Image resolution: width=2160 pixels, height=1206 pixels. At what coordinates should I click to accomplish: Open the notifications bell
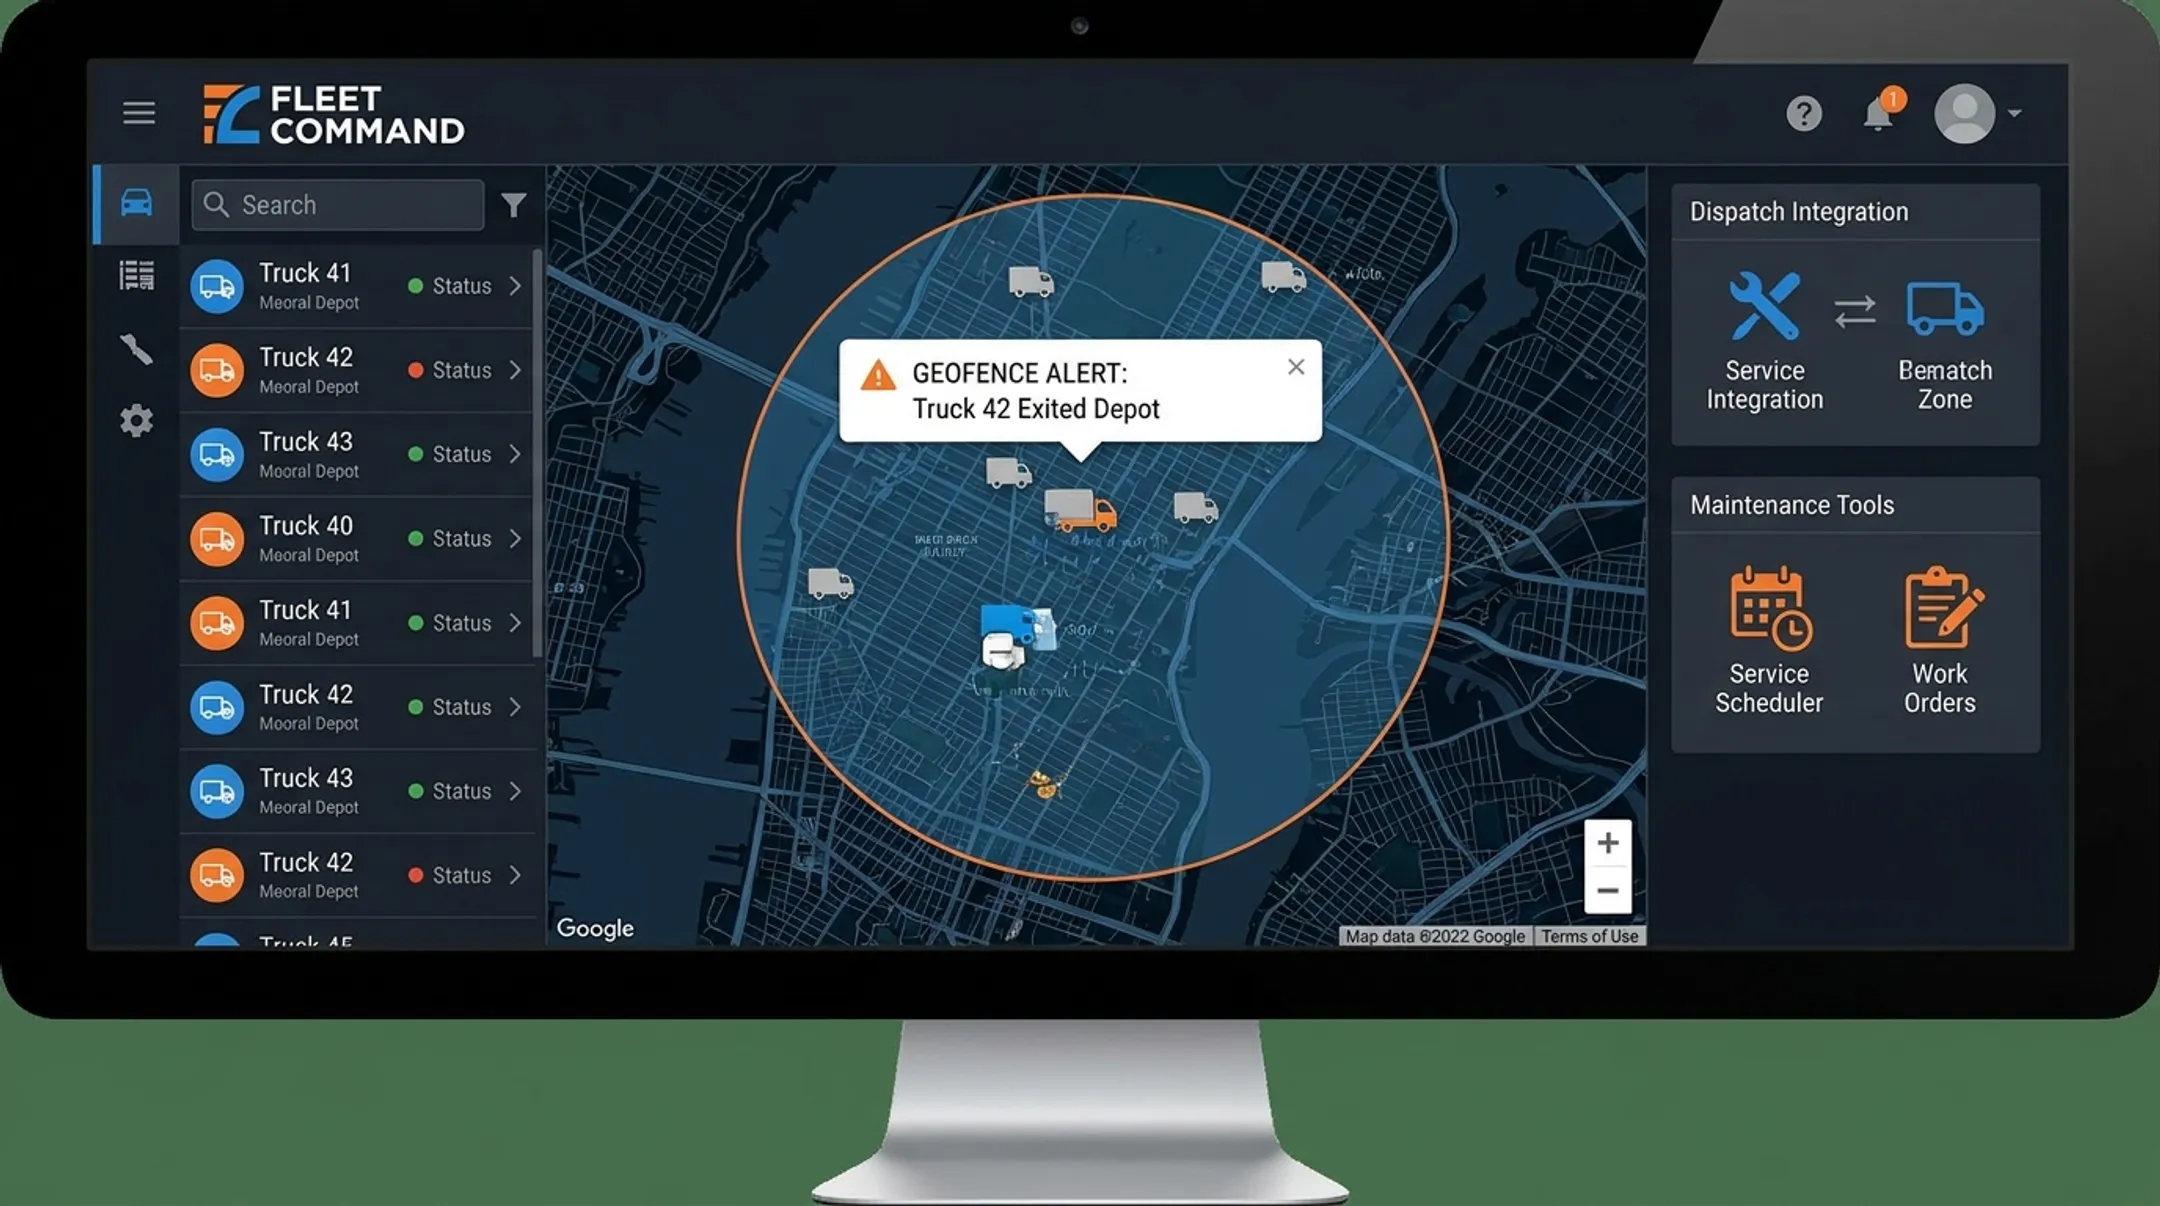[1878, 114]
